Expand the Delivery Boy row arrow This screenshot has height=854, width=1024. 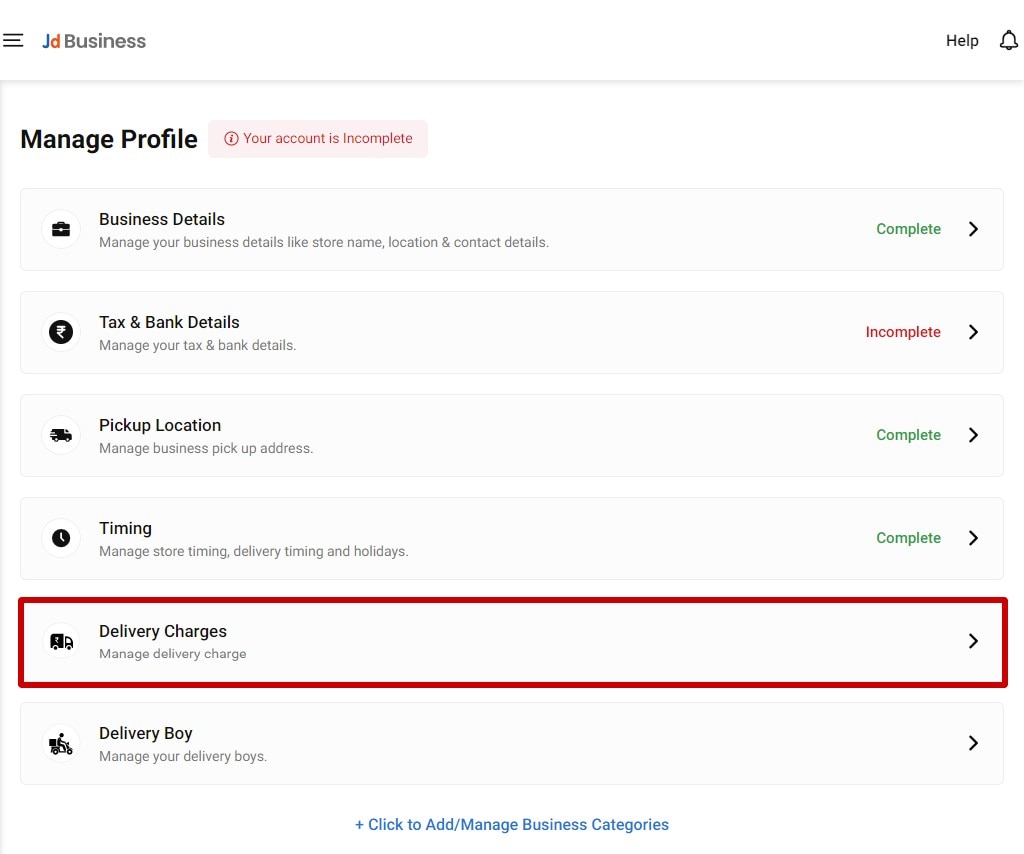point(973,743)
